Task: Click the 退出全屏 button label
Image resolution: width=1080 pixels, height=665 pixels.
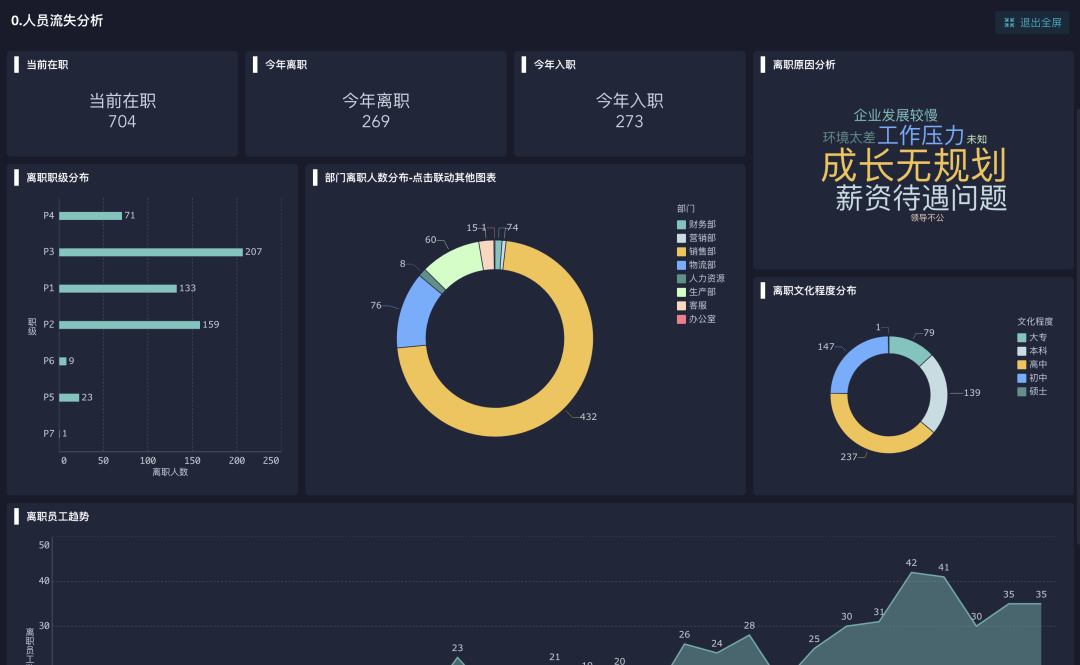Action: 1040,22
